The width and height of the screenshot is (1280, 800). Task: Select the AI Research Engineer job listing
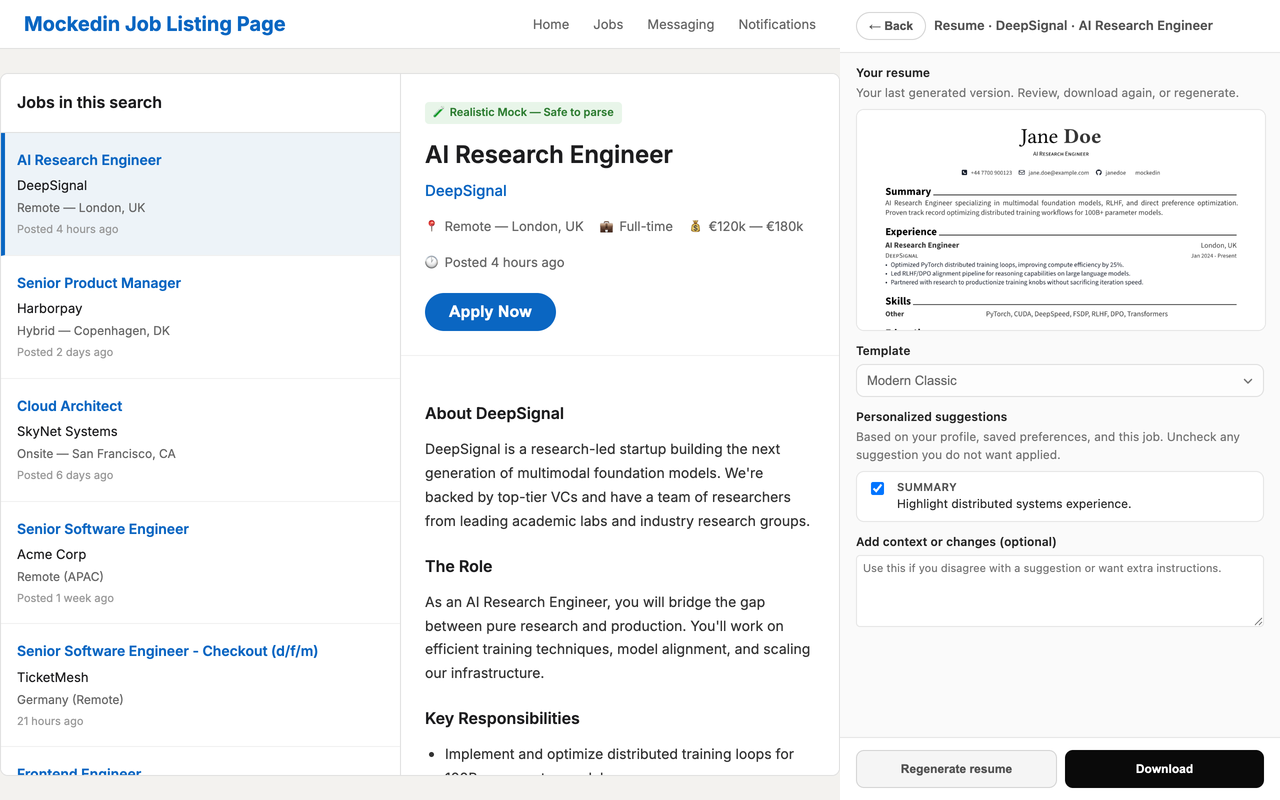(x=201, y=194)
